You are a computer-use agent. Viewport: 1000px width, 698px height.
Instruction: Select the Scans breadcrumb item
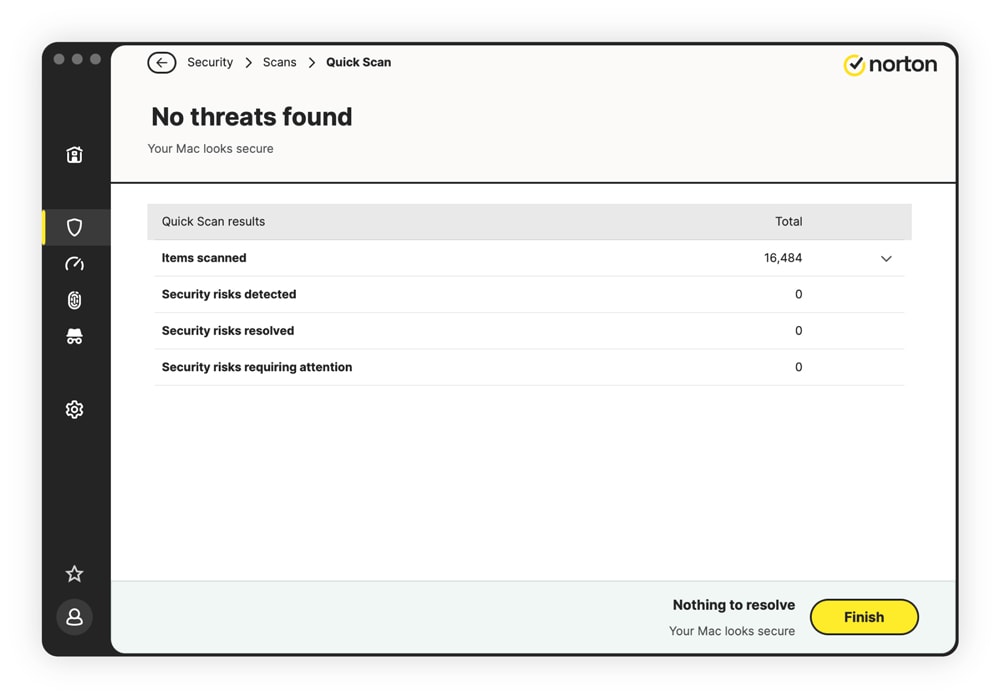pos(279,62)
